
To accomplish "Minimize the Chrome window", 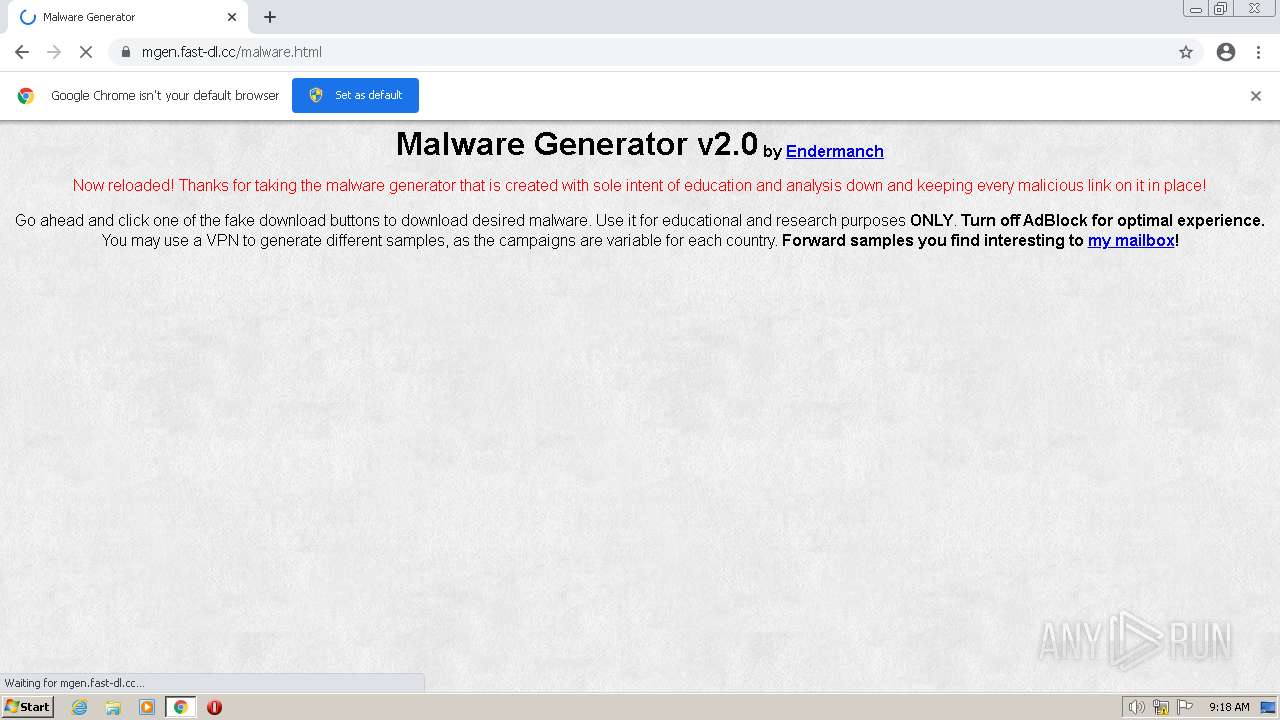I will pos(1196,9).
